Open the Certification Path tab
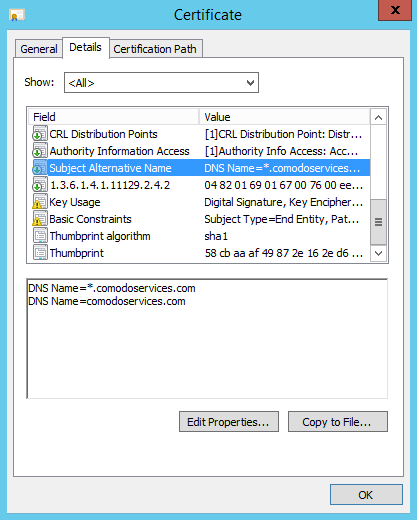The image size is (417, 520). [155, 49]
